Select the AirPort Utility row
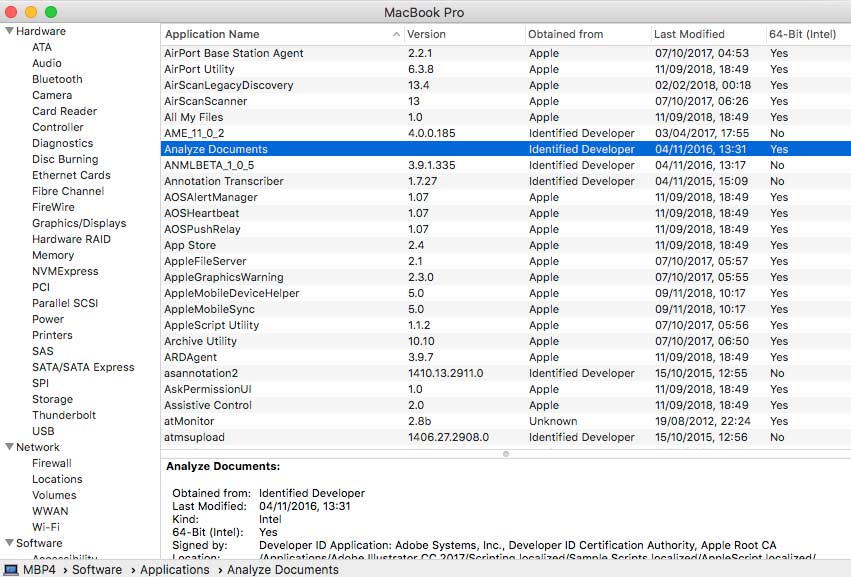 click(506, 69)
